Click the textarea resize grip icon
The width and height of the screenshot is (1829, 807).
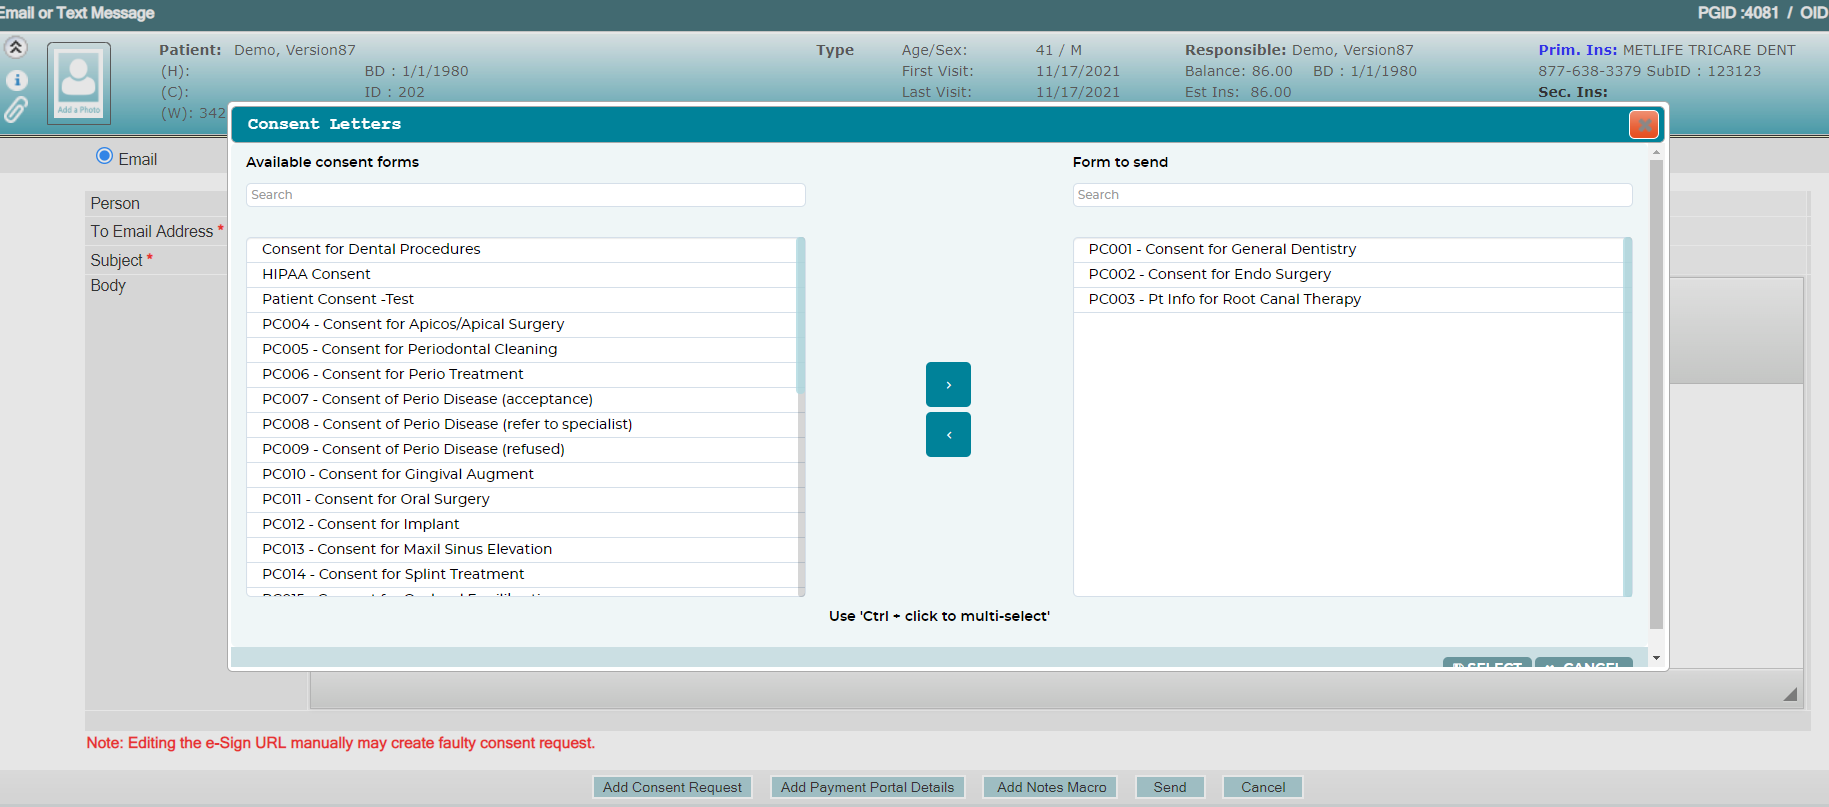[x=1790, y=694]
